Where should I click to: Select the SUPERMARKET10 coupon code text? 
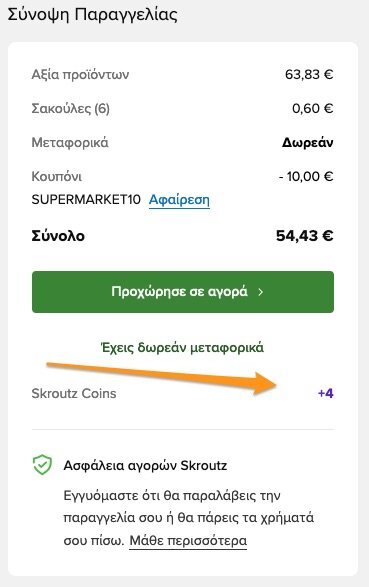pos(86,200)
